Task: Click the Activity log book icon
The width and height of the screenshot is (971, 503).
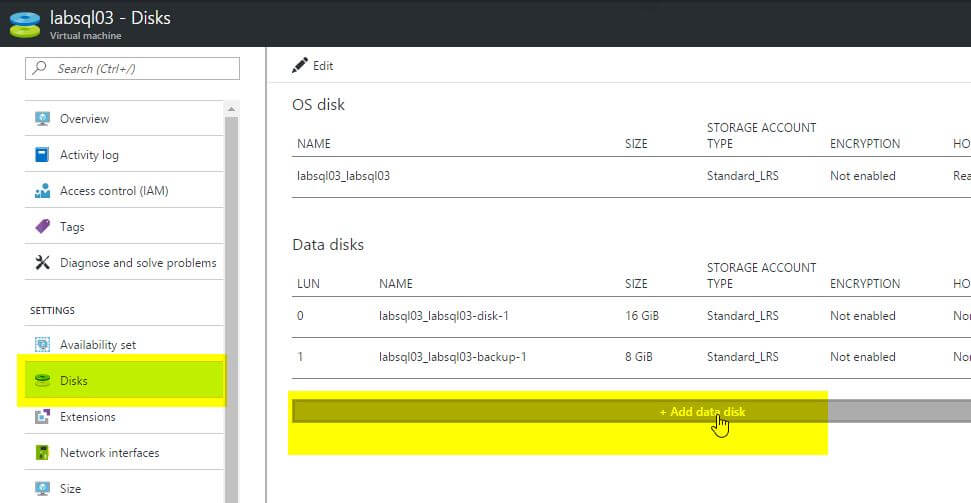Action: (x=42, y=154)
